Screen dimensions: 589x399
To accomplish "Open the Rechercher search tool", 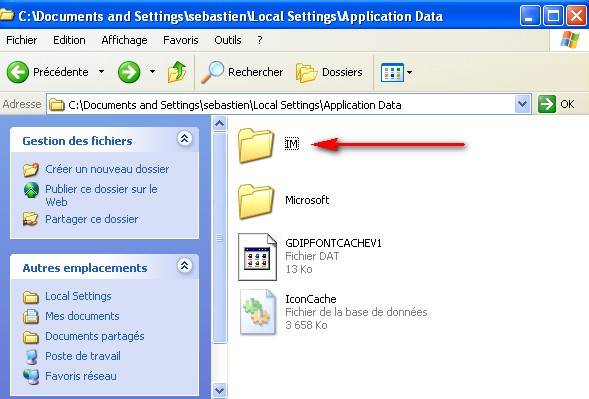I will [242, 72].
